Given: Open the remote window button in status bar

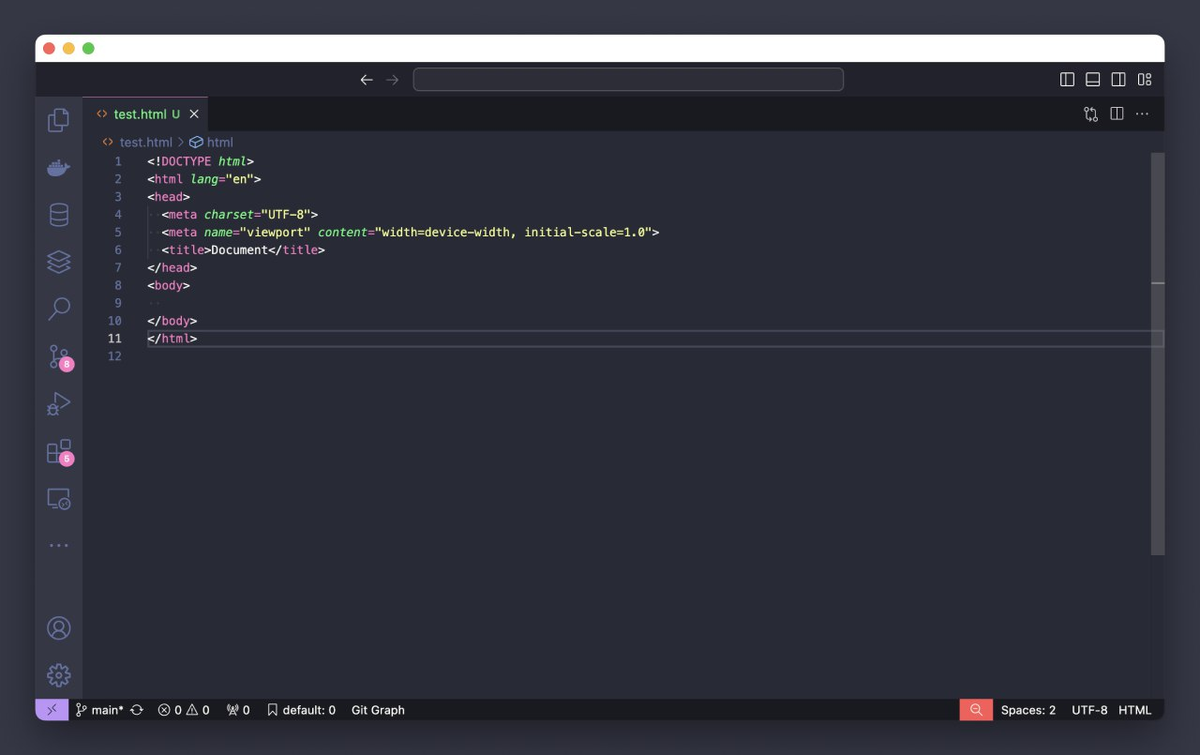Looking at the screenshot, I should (52, 710).
